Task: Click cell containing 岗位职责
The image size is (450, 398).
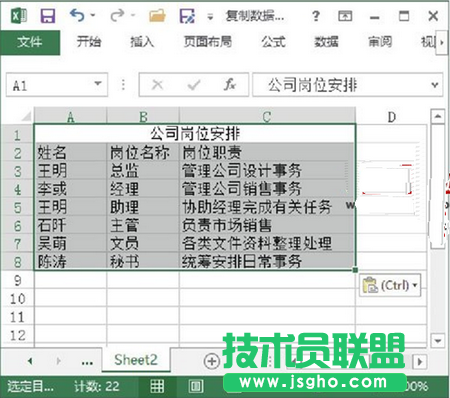Action: coord(267,153)
